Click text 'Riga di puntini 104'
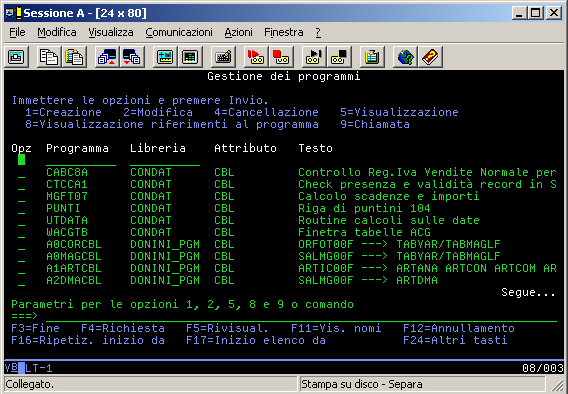 pyautogui.click(x=364, y=208)
